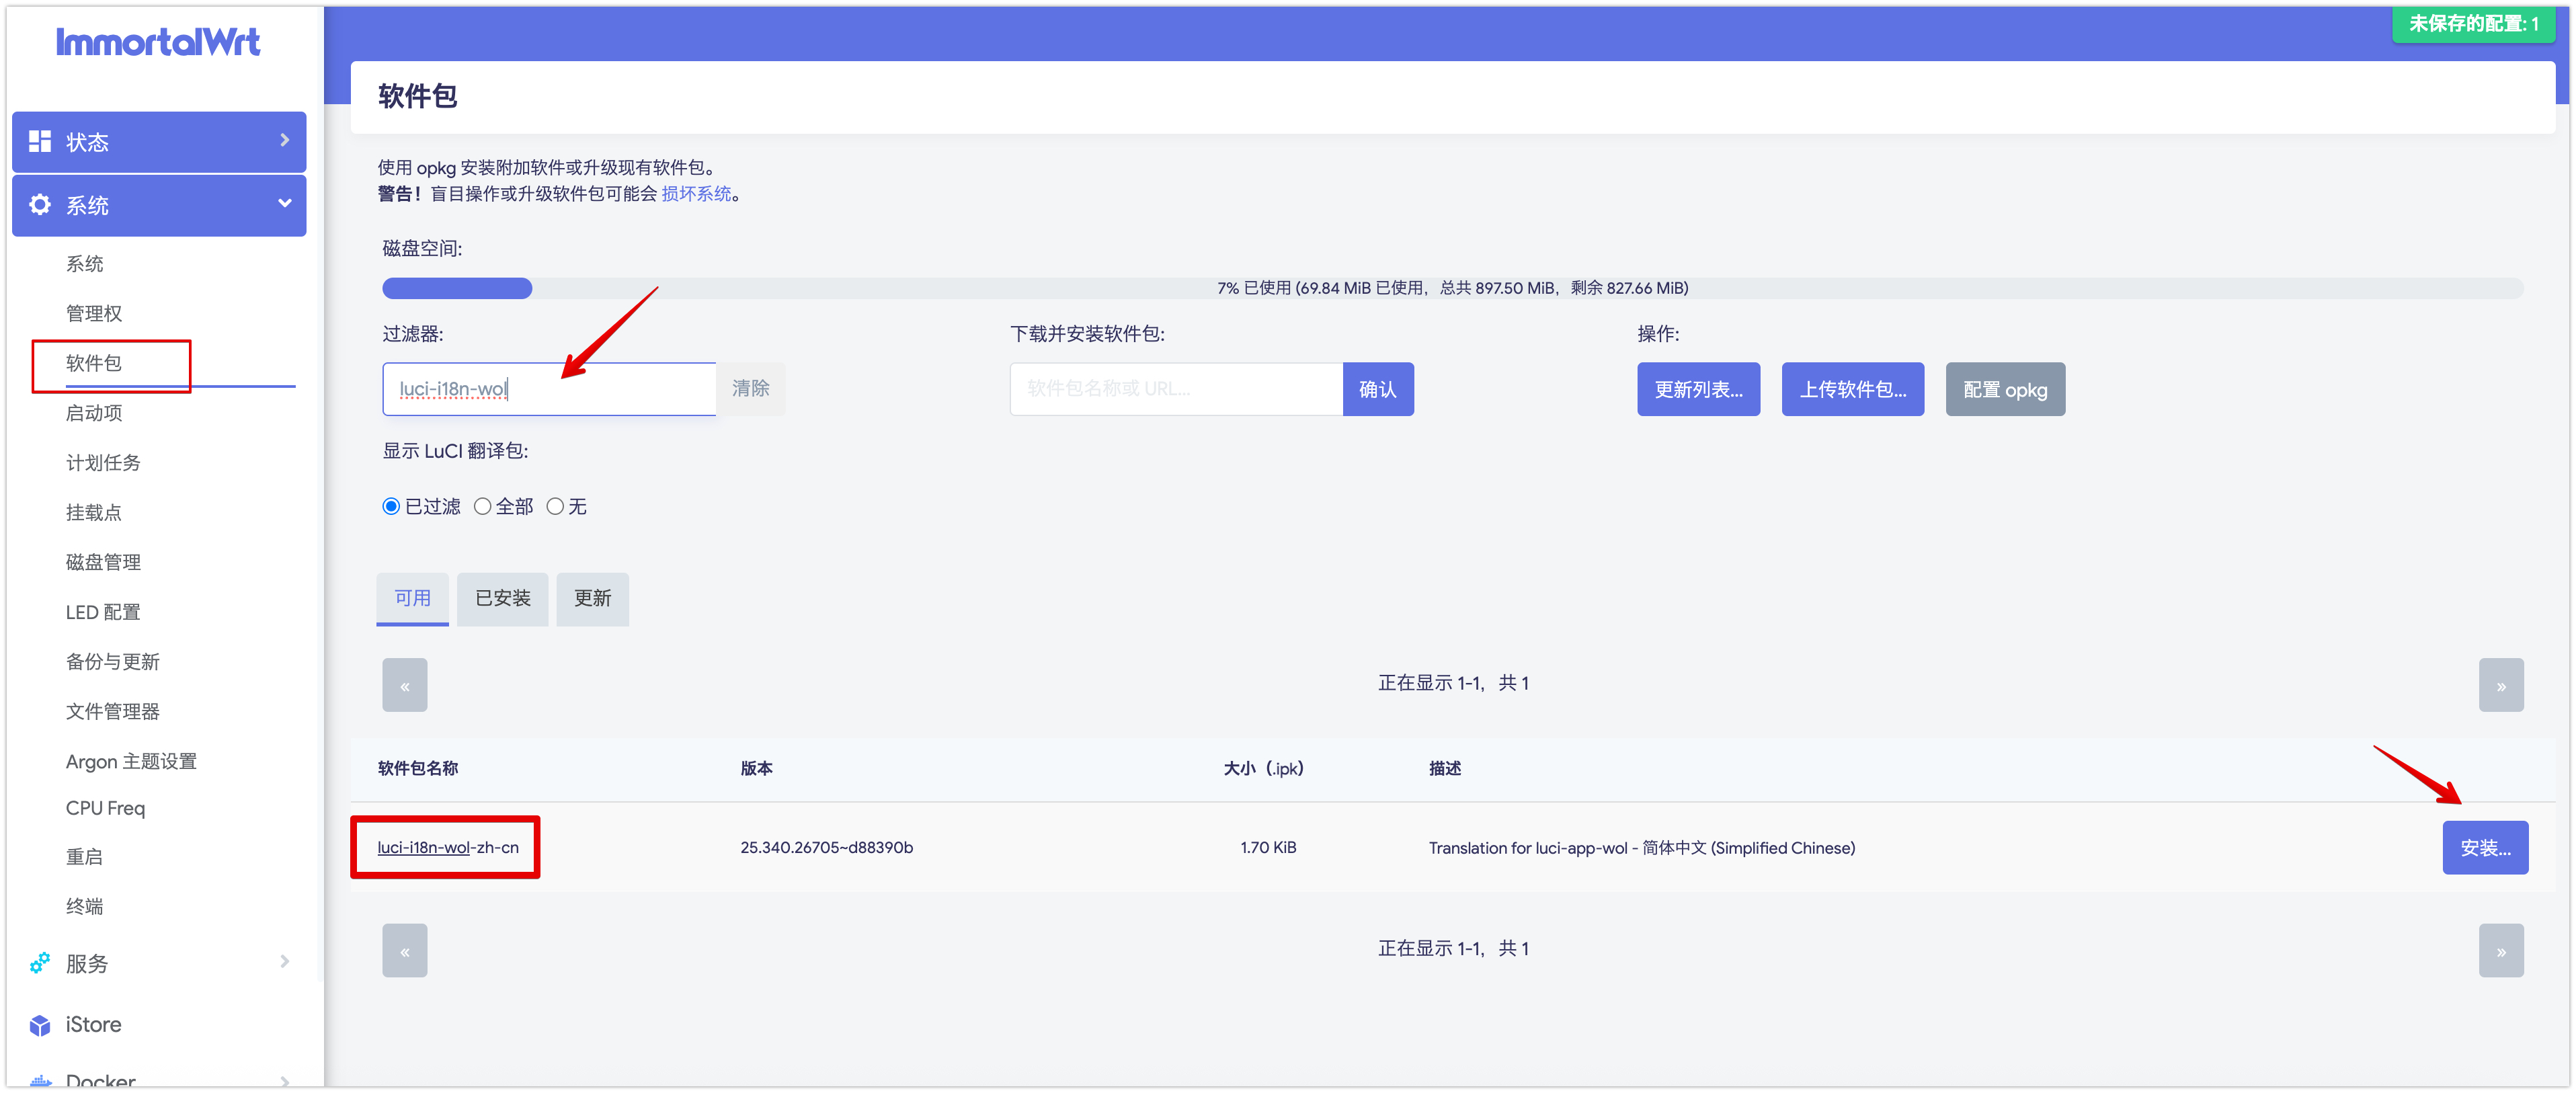The width and height of the screenshot is (2576, 1093).
Task: Click the ImmortalWrt logo
Action: coord(158,42)
